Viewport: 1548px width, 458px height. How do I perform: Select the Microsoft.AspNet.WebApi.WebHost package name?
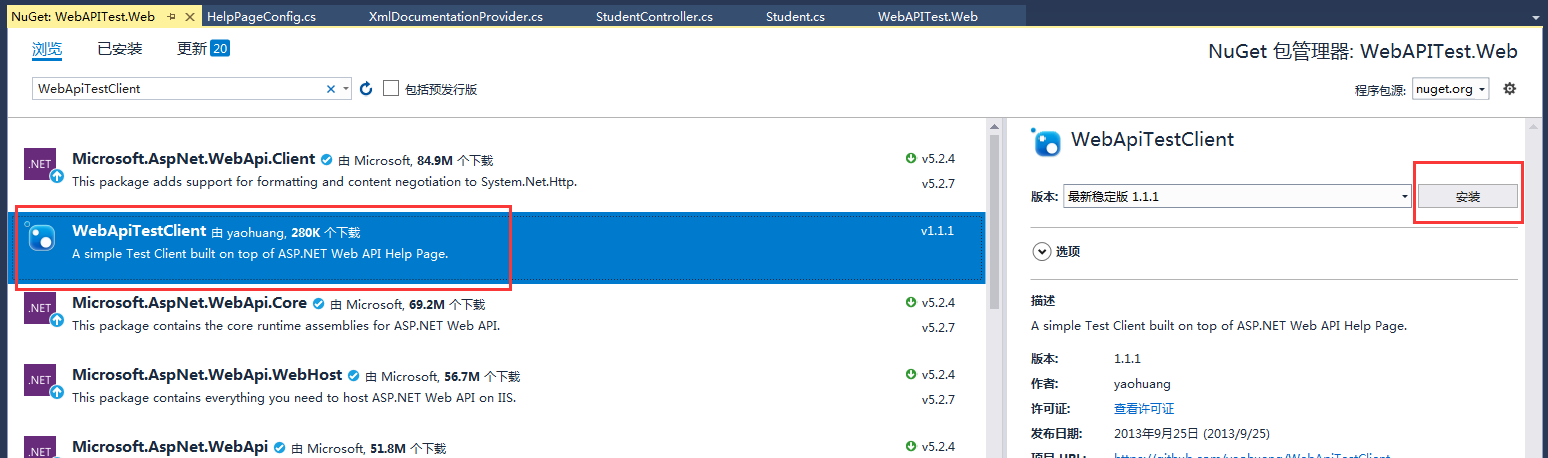click(207, 375)
